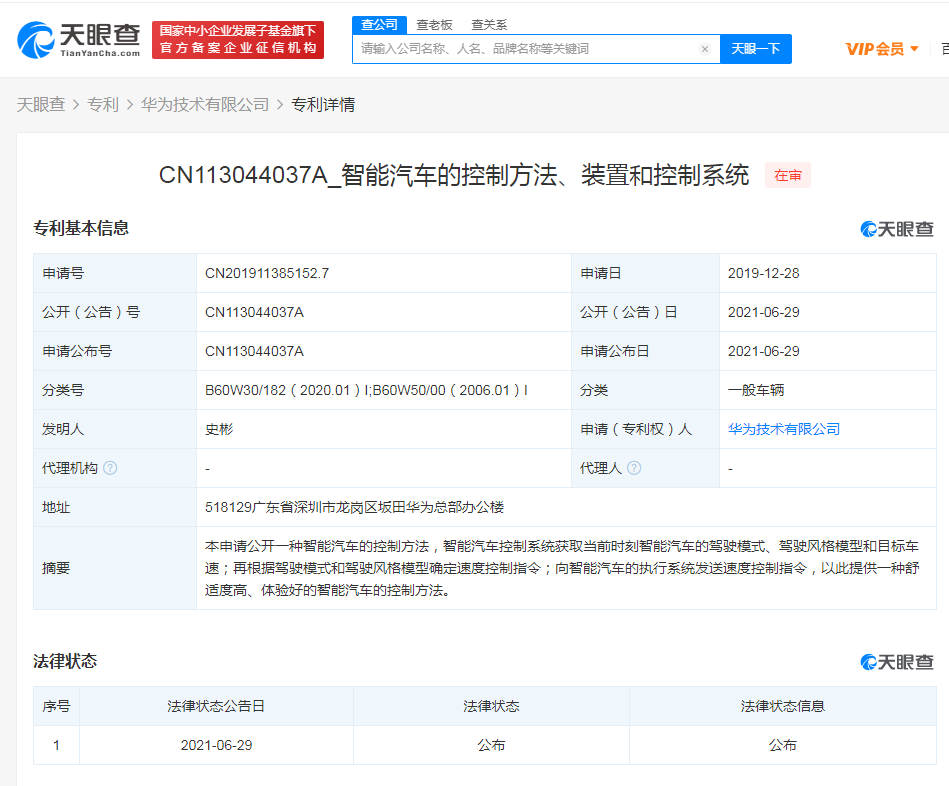Switch to the 查关系 search tab

(x=489, y=23)
